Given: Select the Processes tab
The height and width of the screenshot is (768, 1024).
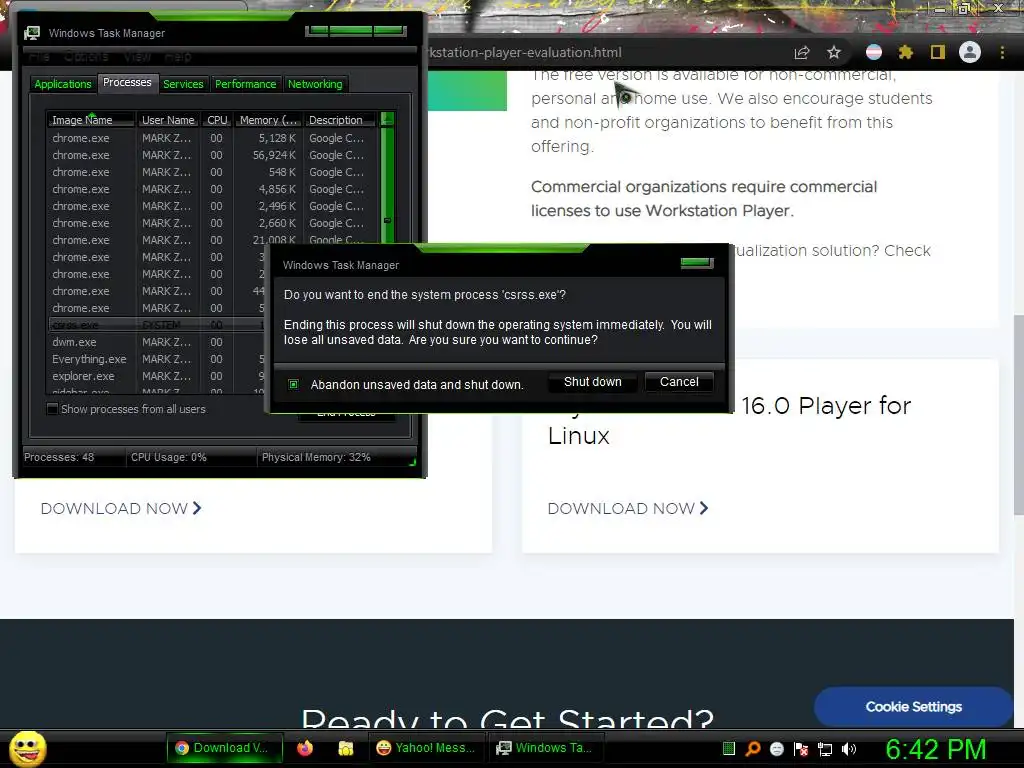Looking at the screenshot, I should coord(127,82).
